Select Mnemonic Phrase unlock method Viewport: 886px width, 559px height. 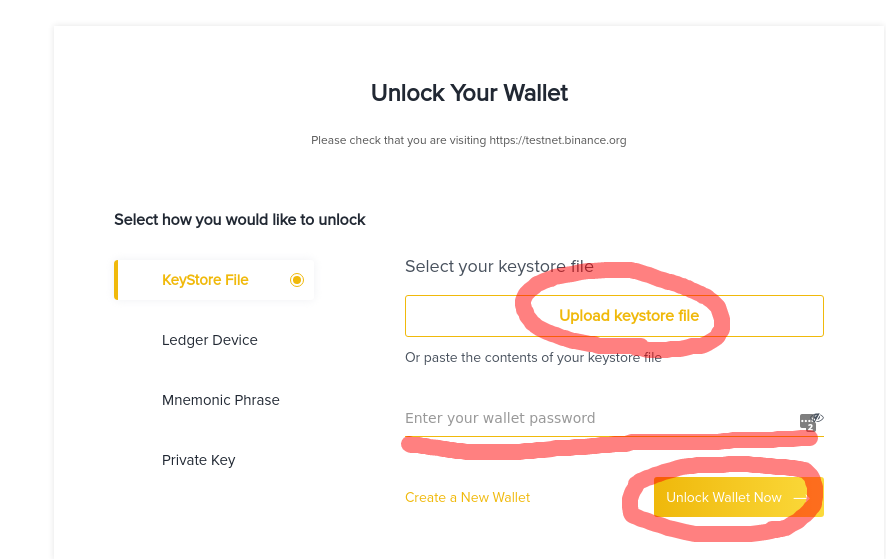221,400
